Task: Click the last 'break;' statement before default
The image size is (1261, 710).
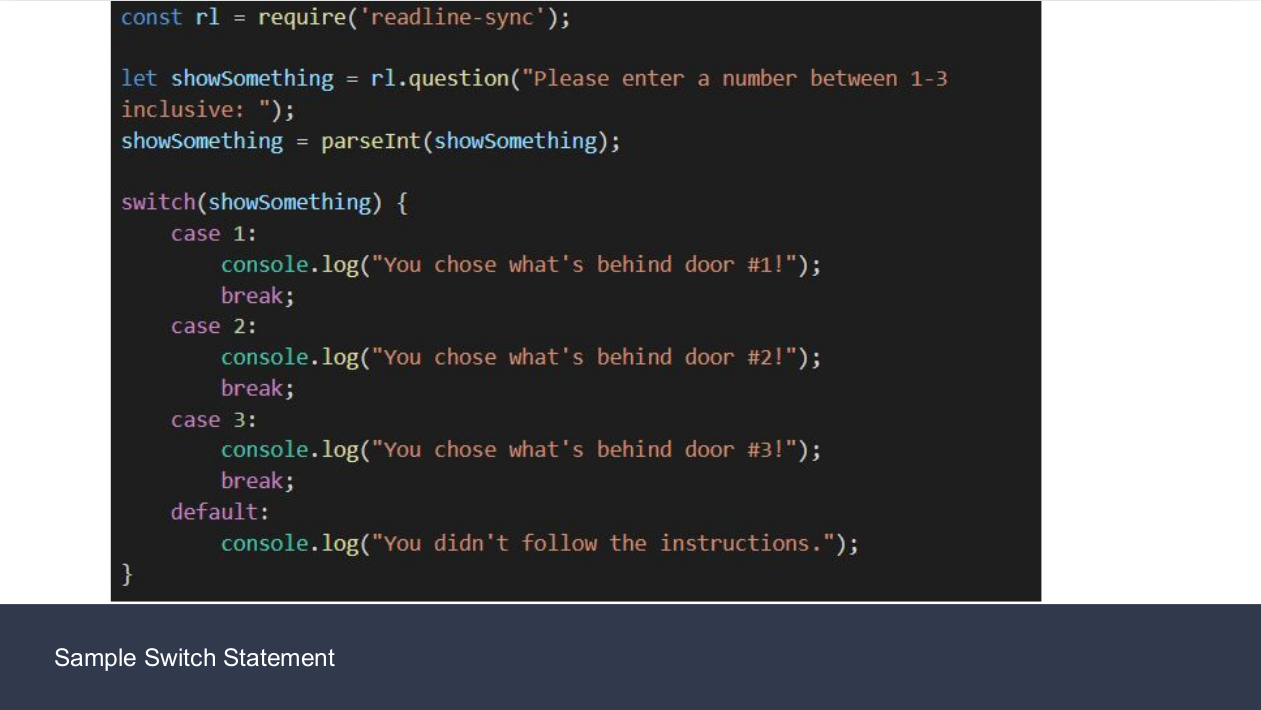Action: coord(258,482)
